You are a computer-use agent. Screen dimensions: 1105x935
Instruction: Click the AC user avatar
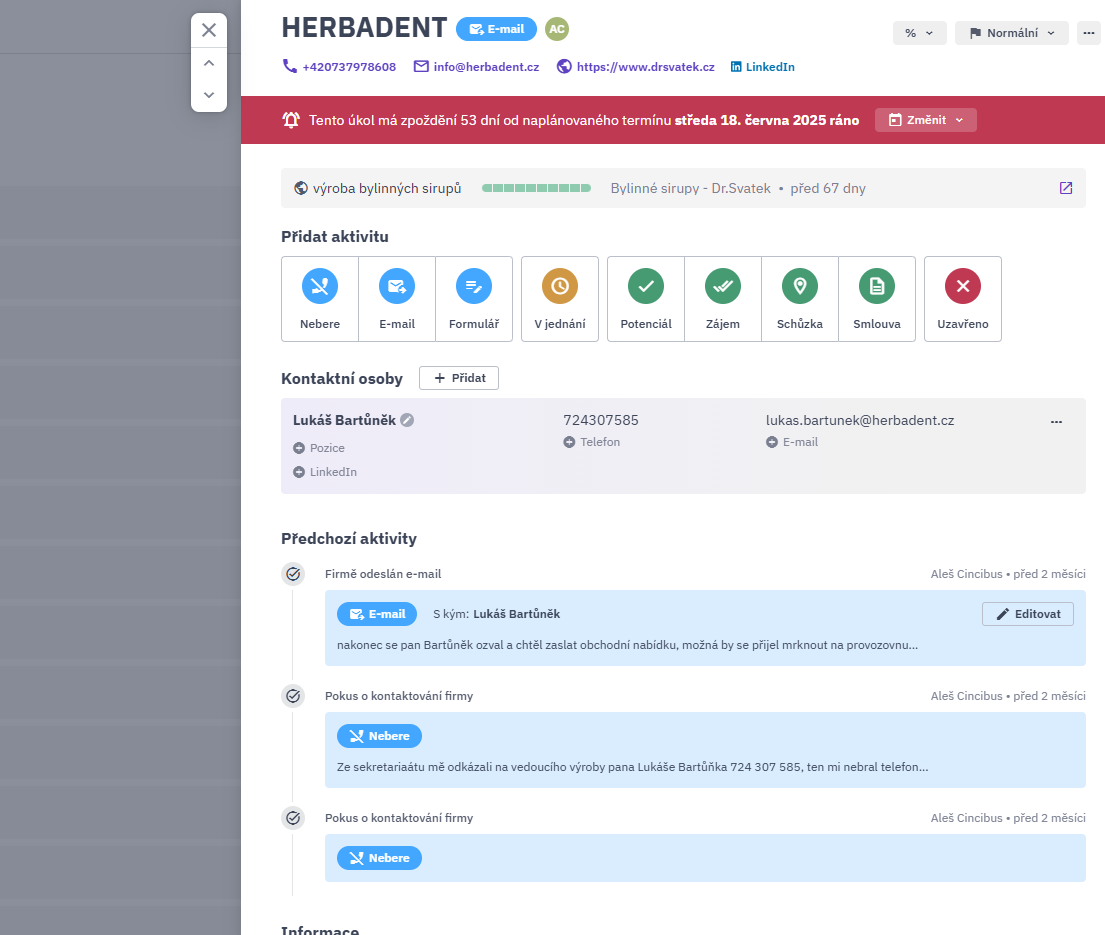pos(557,29)
